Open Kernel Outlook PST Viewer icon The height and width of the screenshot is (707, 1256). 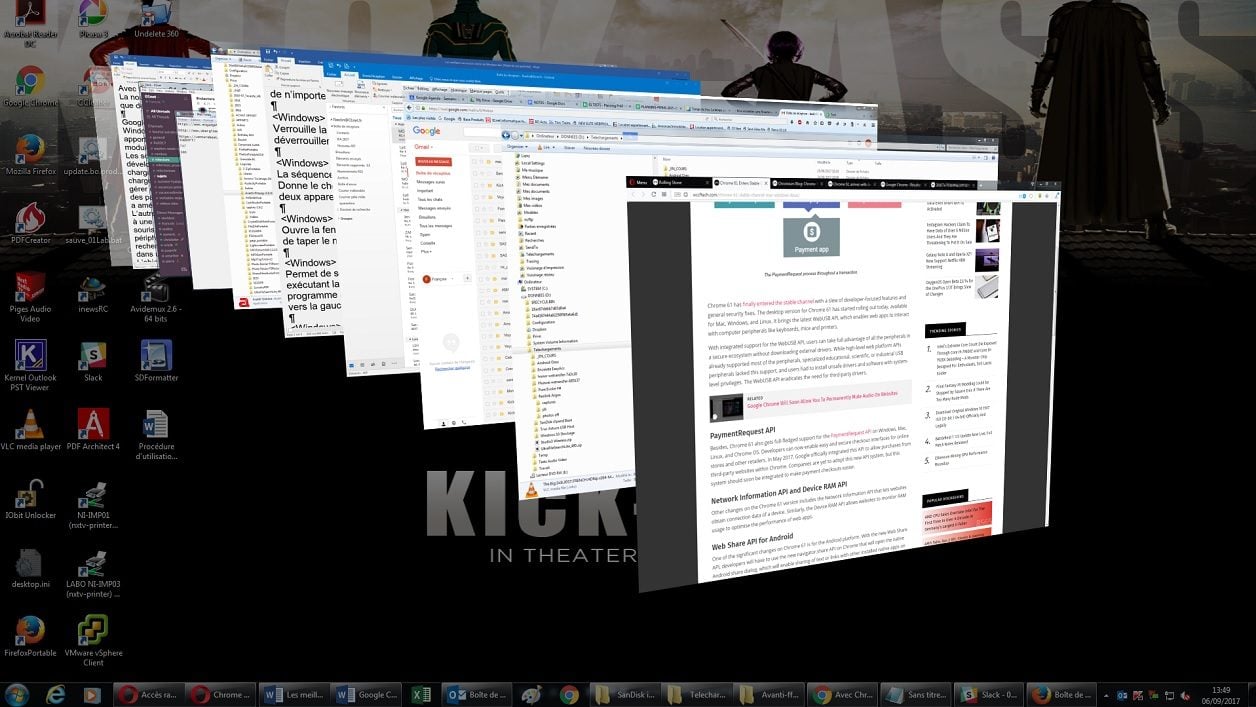30,366
